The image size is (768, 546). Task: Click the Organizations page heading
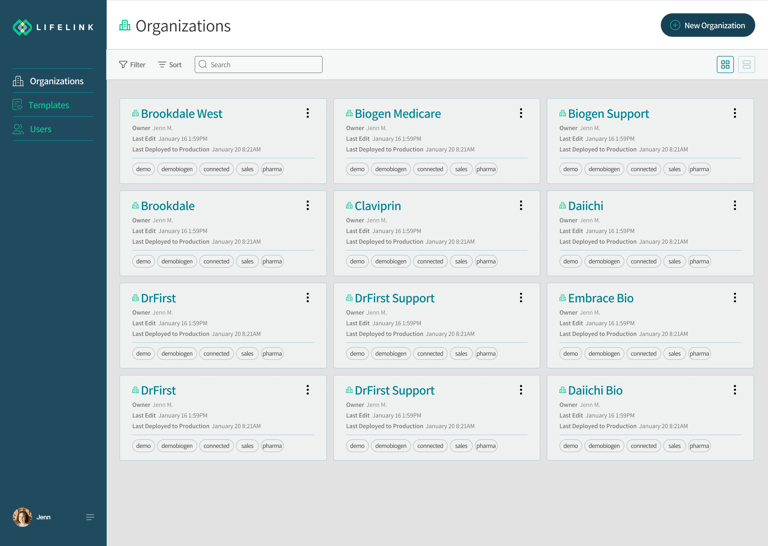pyautogui.click(x=183, y=26)
